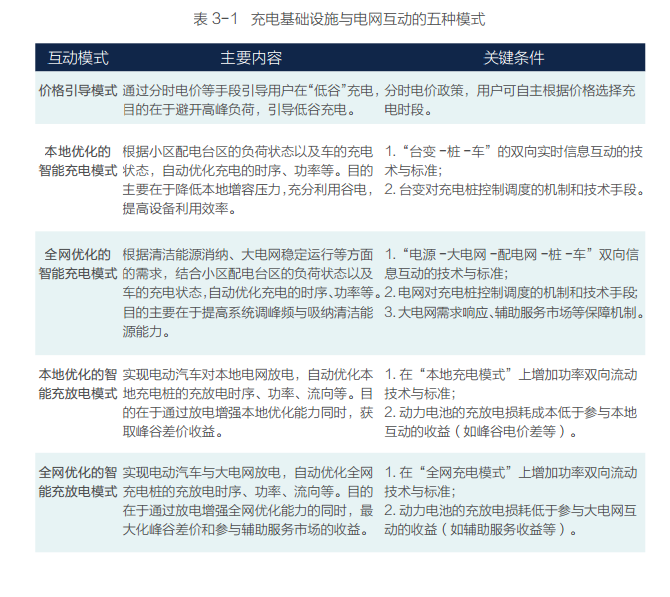The width and height of the screenshot is (670, 597).
Task: Select the 价格引导模式 row label
Action: (x=78, y=90)
